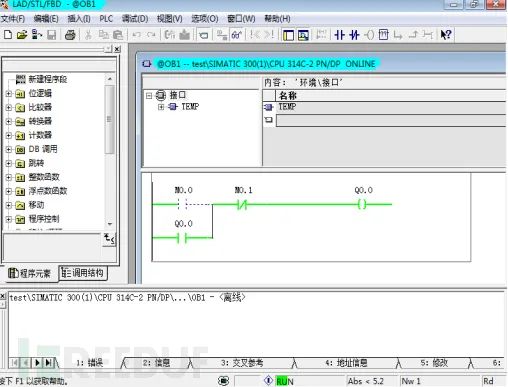Open the 调试(D) menu
This screenshot has width=508, height=387.
click(135, 19)
